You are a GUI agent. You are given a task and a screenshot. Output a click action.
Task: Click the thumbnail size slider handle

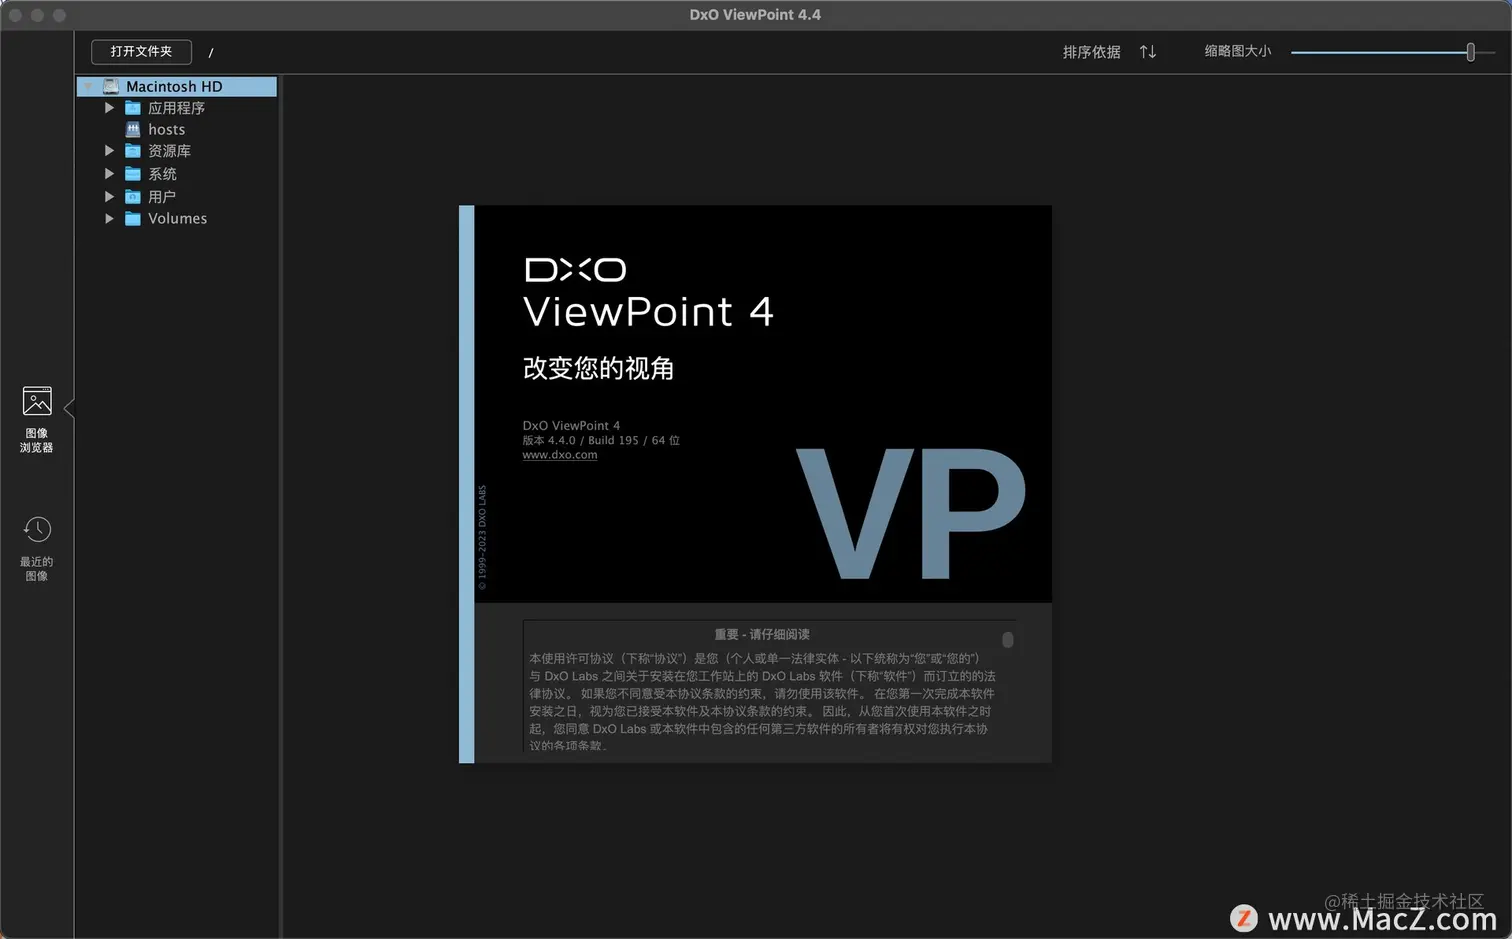click(x=1470, y=52)
